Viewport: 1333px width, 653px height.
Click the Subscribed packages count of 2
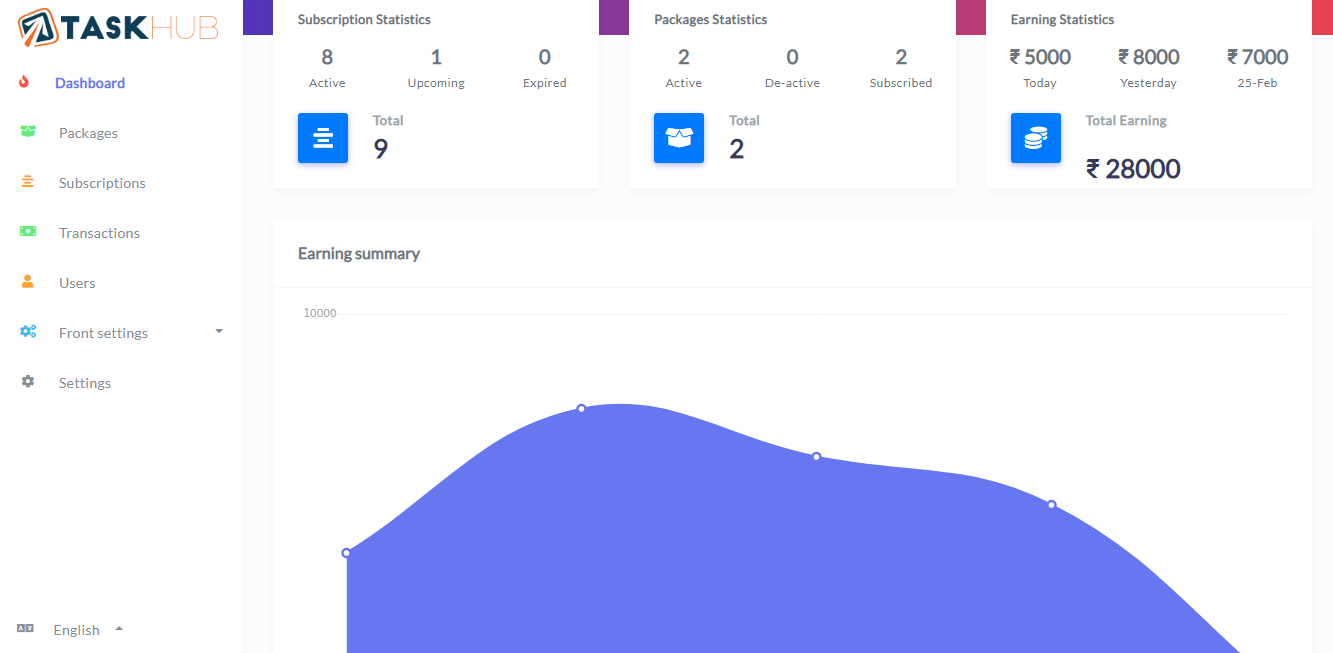(x=900, y=57)
